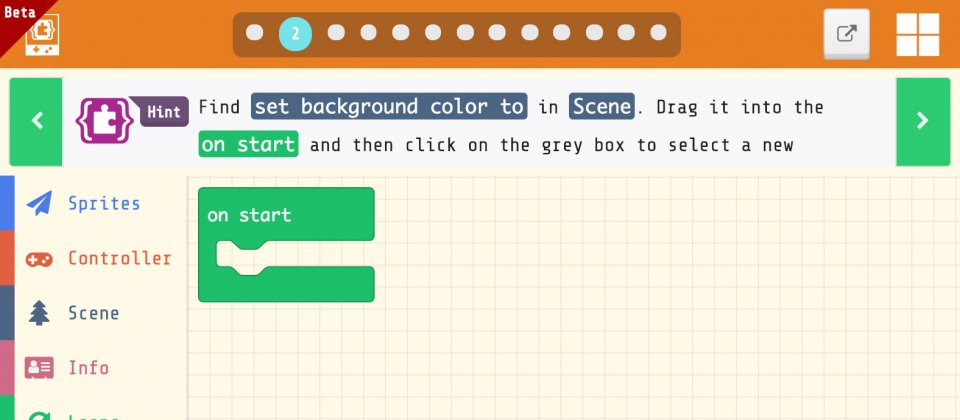Screen dimensions: 960x420
Task: Go to next hint with right chevron
Action: click(x=923, y=121)
